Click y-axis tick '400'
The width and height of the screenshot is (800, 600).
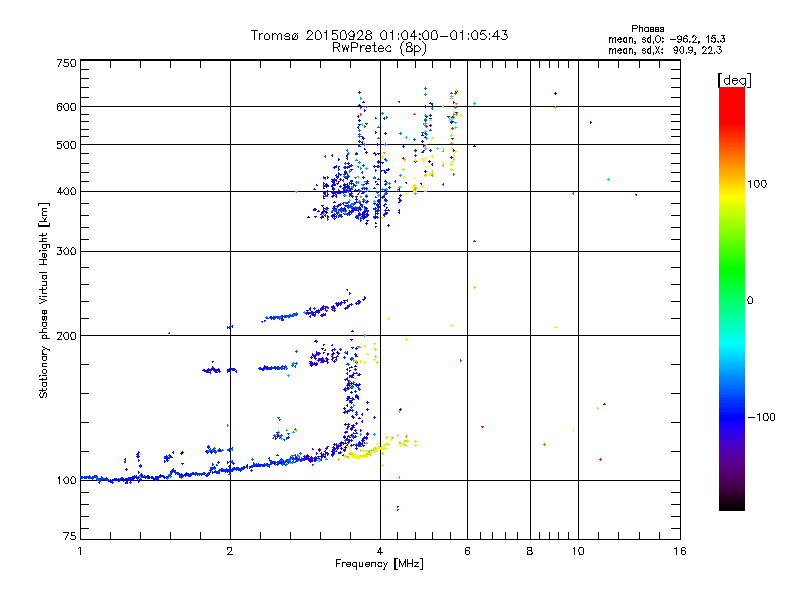point(66,192)
